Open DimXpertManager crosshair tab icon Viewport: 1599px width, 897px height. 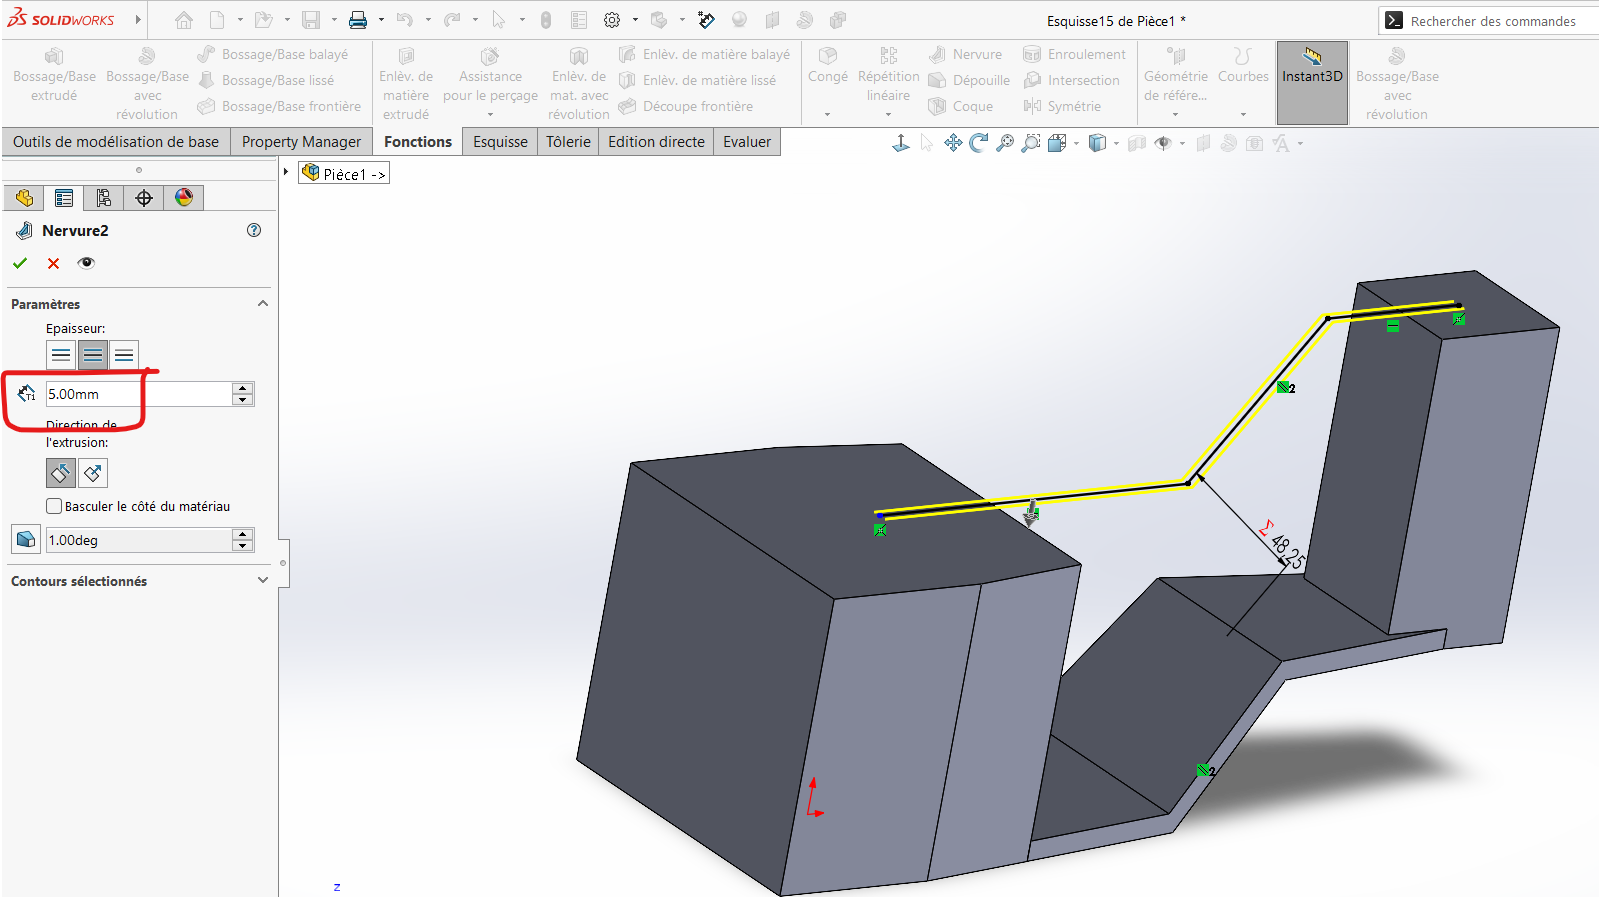[144, 198]
